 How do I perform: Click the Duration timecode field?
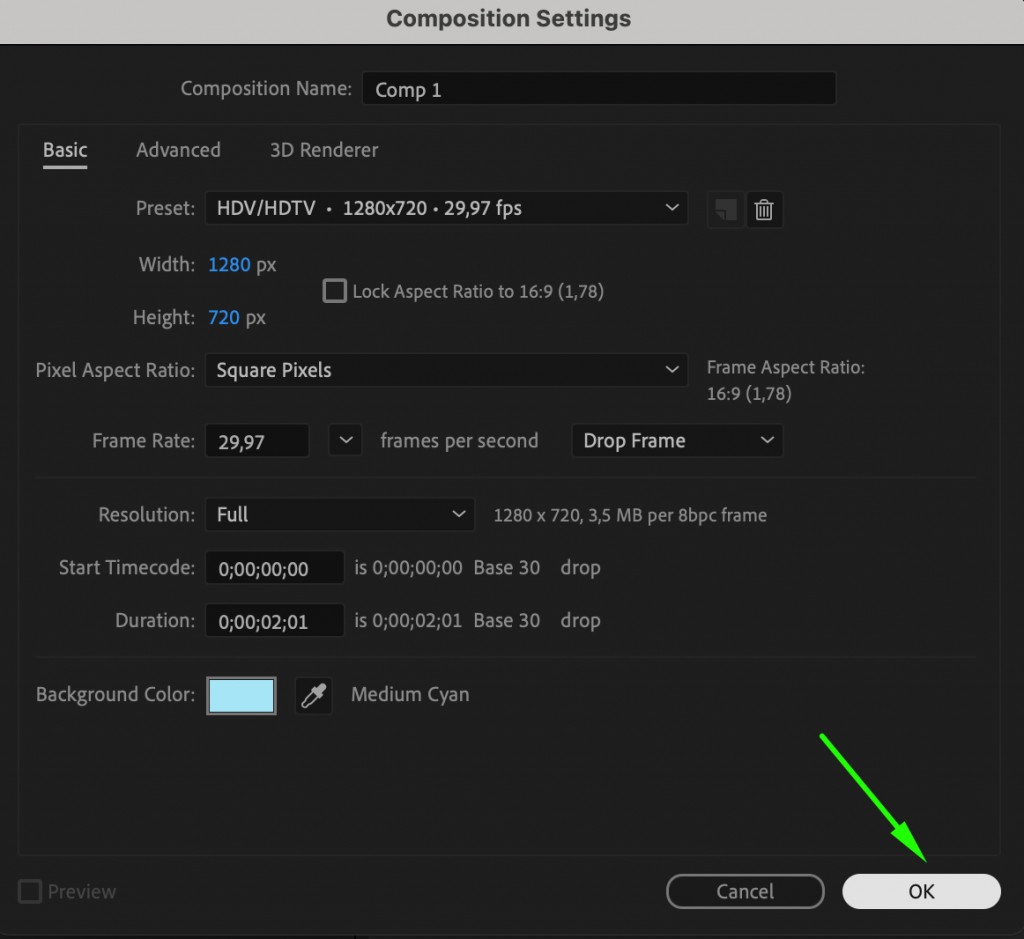[274, 620]
